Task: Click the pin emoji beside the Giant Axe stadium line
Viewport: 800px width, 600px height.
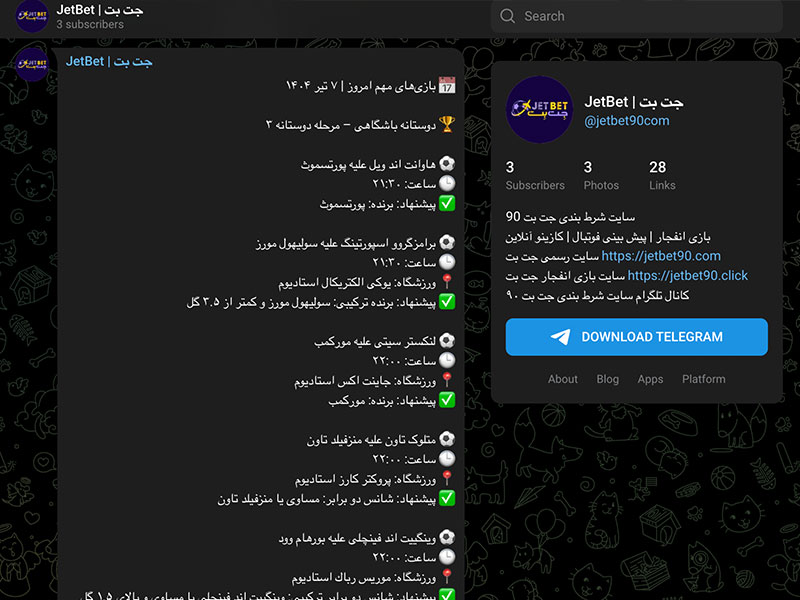Action: (x=447, y=380)
